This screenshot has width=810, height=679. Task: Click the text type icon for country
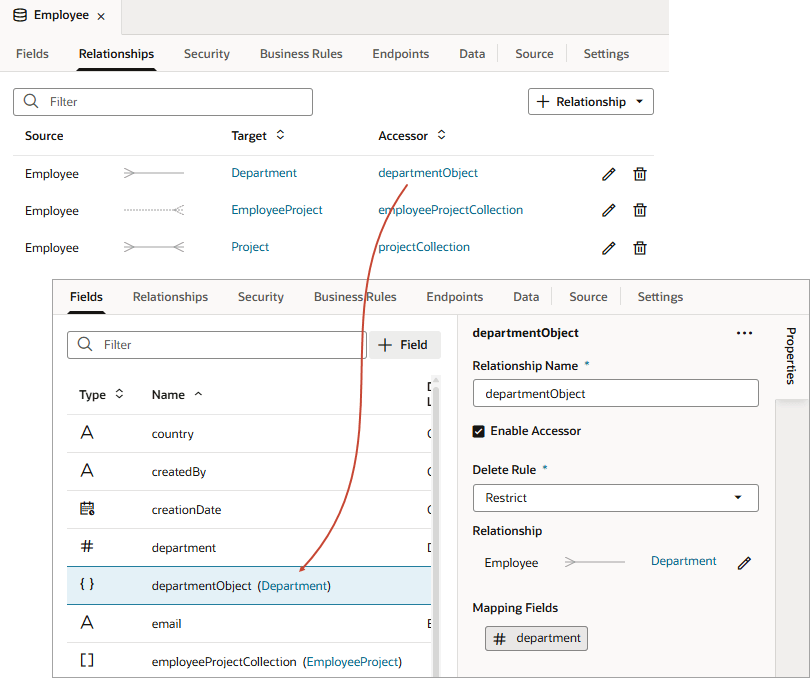coord(87,433)
